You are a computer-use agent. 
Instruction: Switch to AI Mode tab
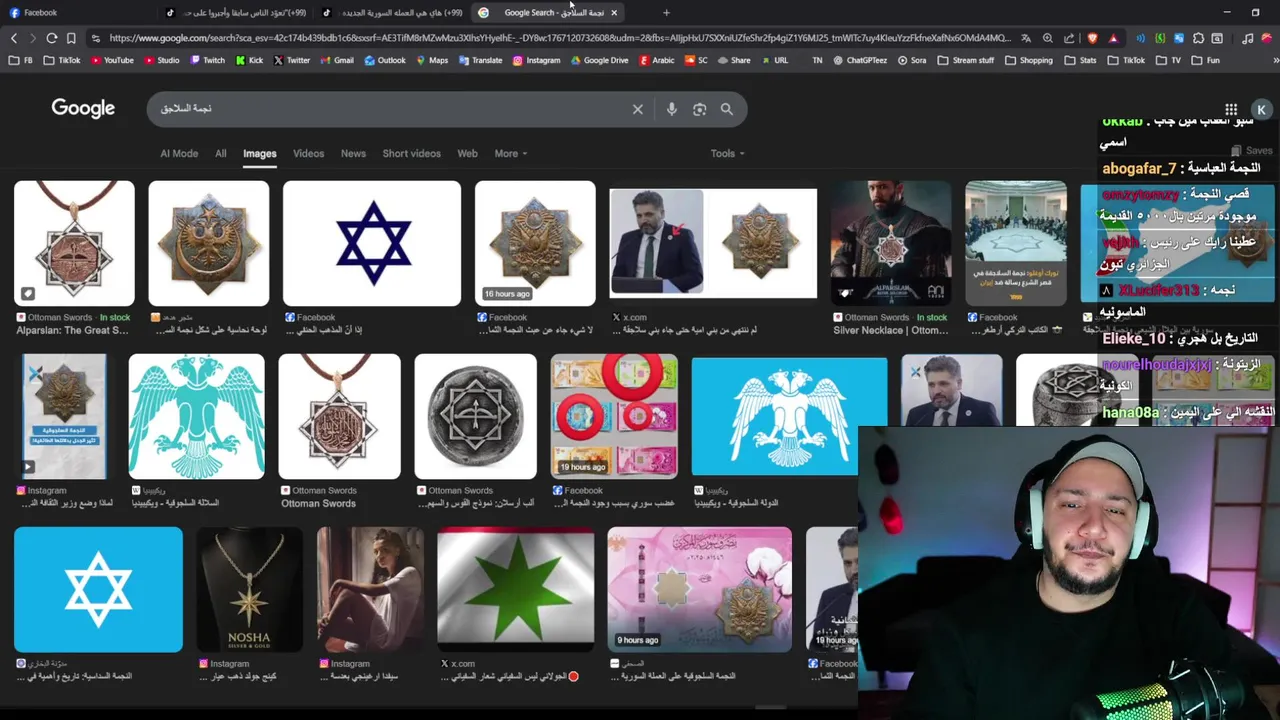point(179,153)
